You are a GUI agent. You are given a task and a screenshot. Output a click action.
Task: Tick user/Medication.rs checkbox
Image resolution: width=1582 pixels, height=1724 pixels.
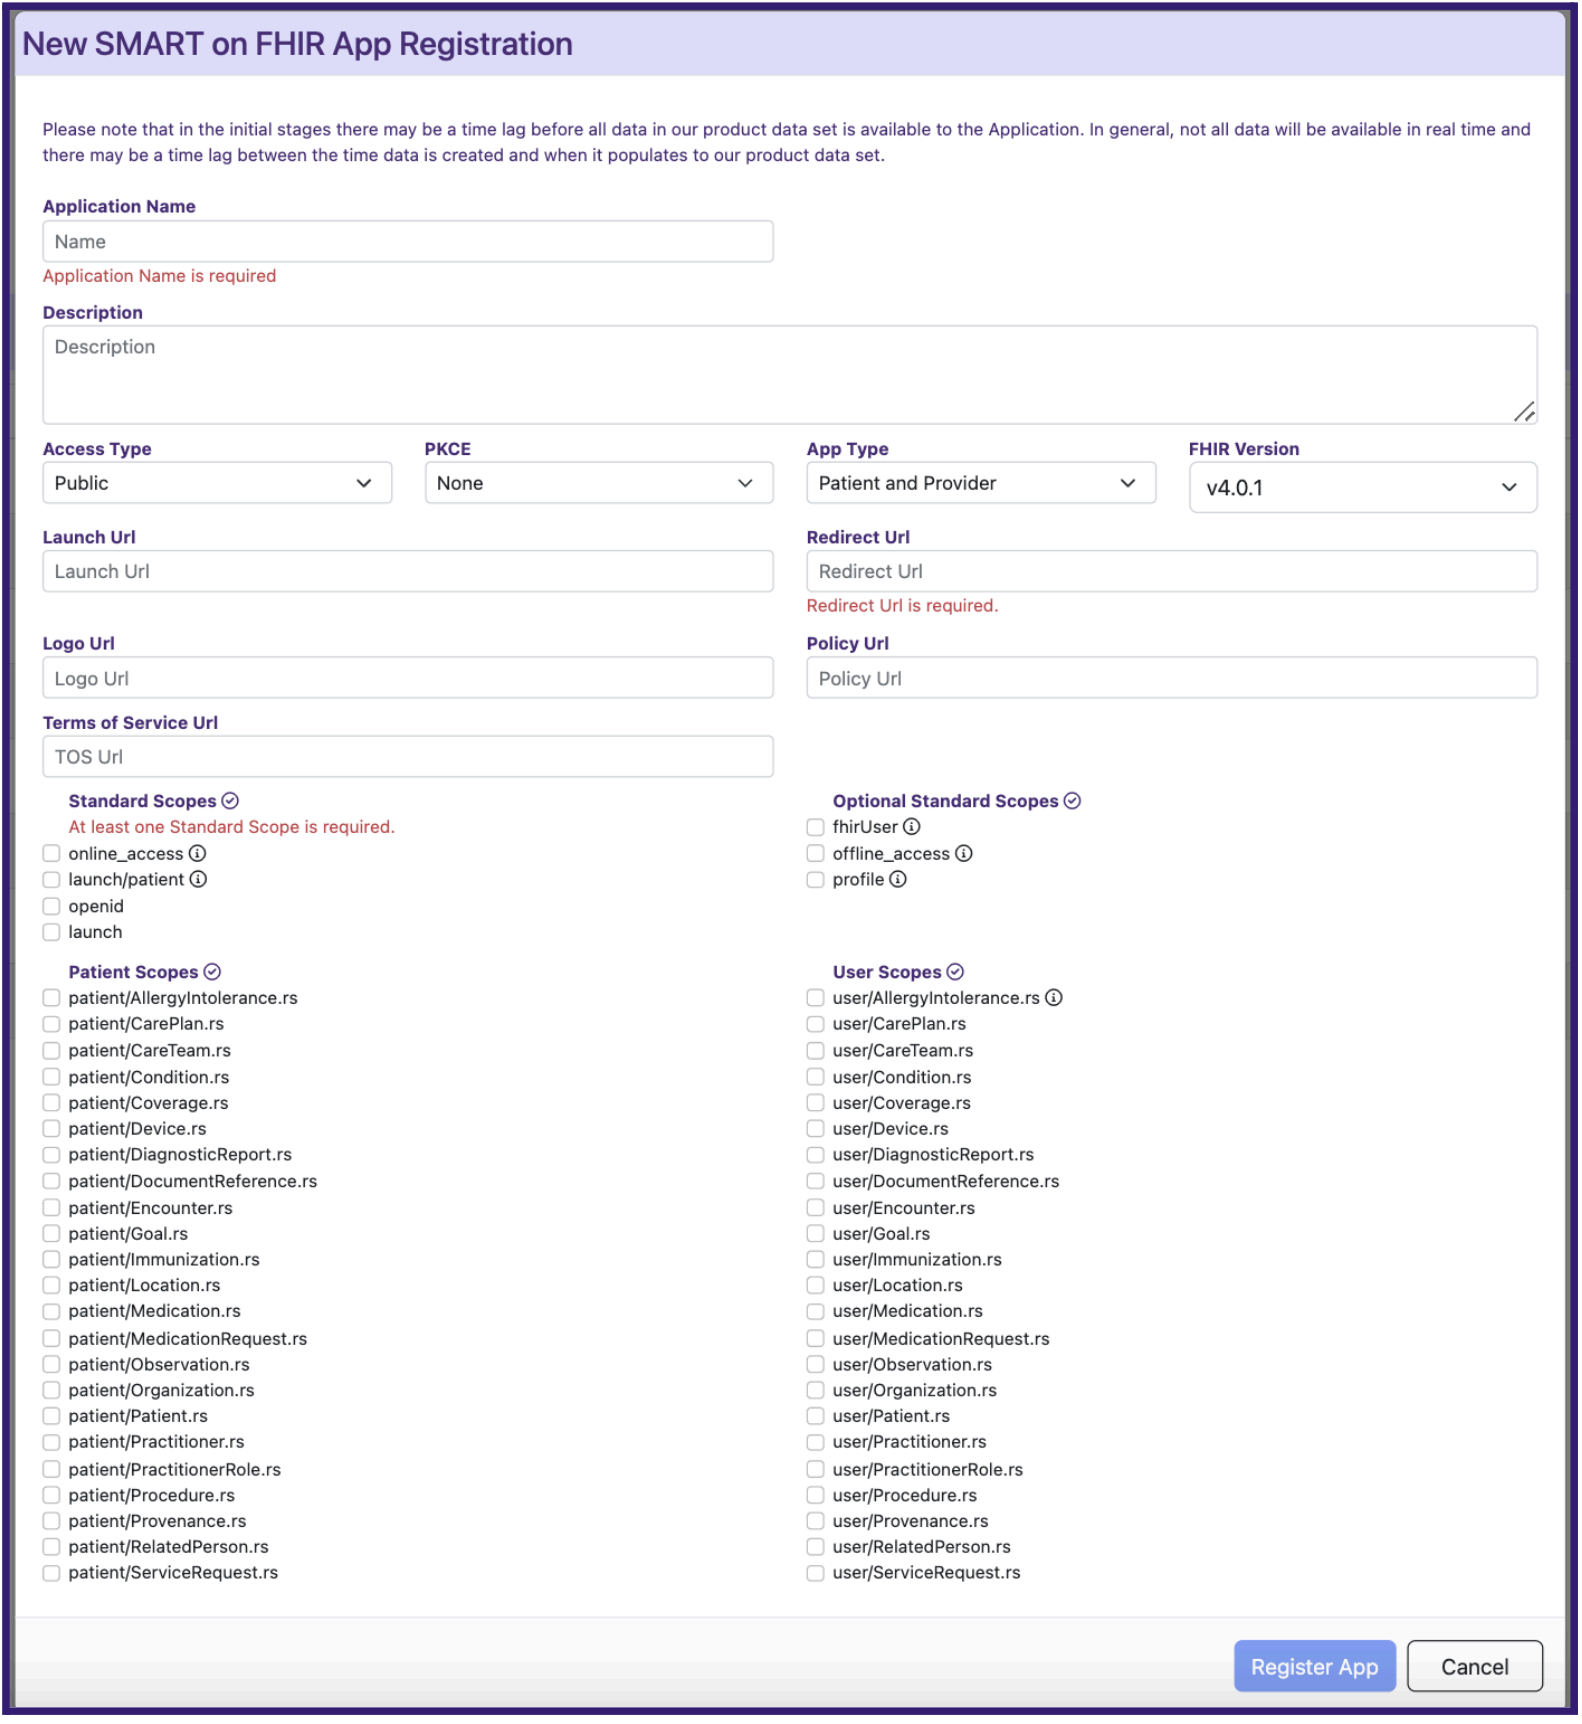pos(816,1312)
